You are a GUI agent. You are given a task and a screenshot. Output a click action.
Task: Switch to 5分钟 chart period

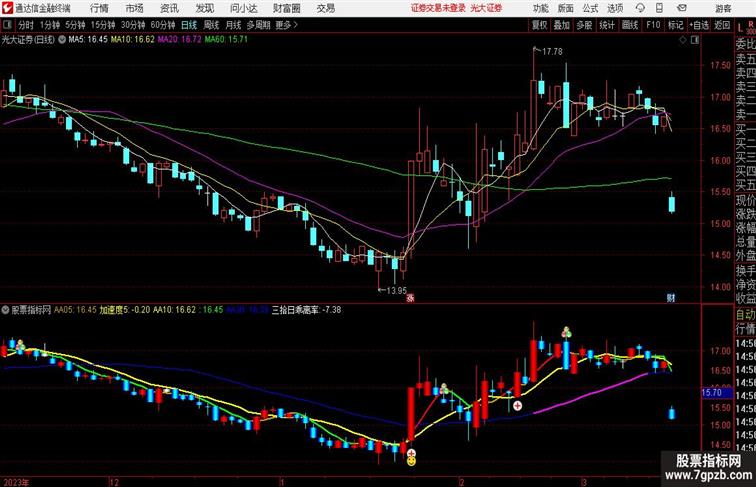pos(75,25)
